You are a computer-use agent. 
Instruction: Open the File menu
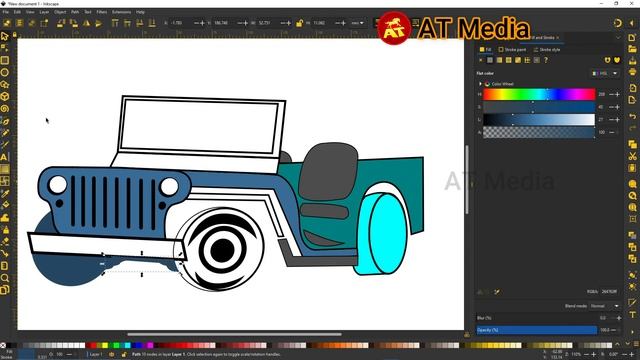[5, 12]
